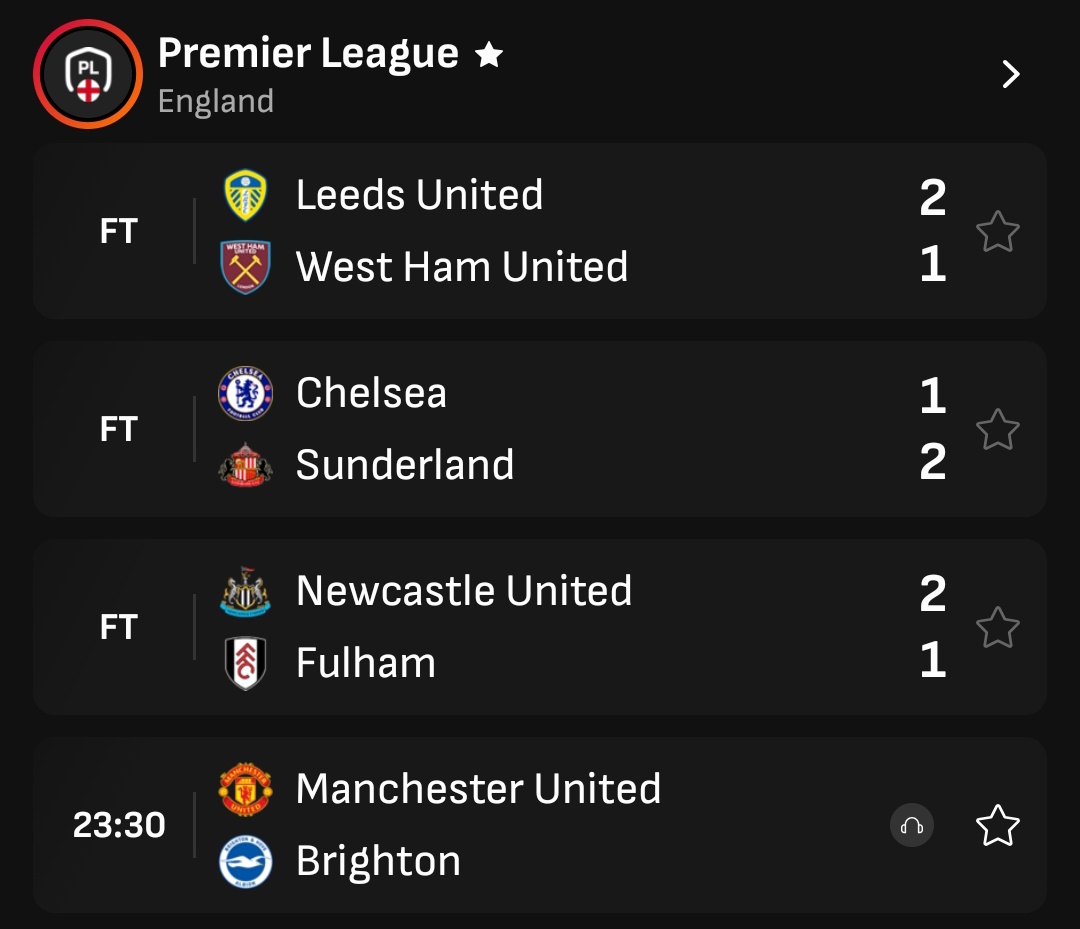This screenshot has width=1080, height=929.
Task: Click the West Ham United club crest
Action: tap(245, 267)
